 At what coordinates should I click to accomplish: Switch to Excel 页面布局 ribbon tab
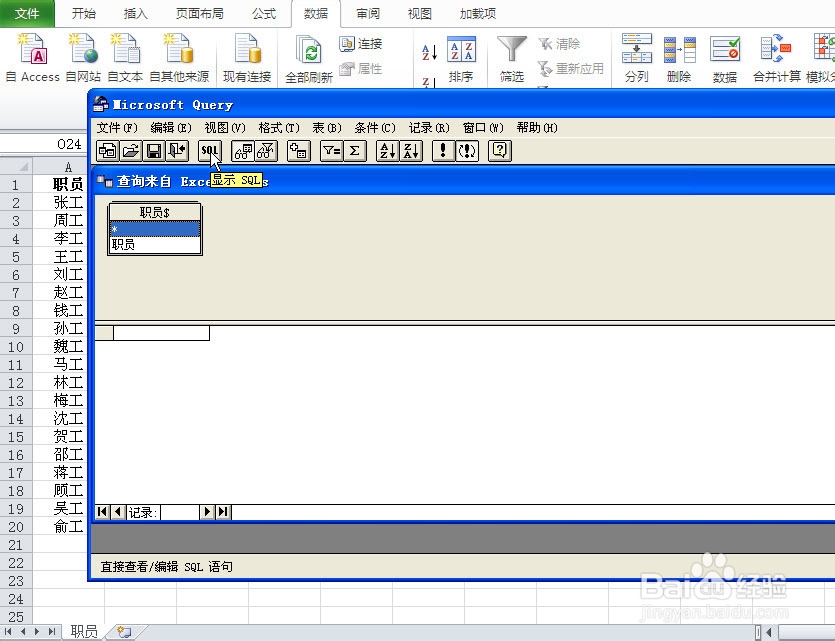click(x=200, y=13)
